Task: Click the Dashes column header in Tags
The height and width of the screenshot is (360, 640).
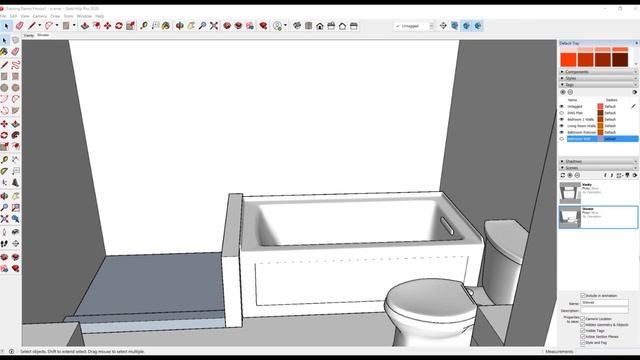Action: click(x=611, y=100)
